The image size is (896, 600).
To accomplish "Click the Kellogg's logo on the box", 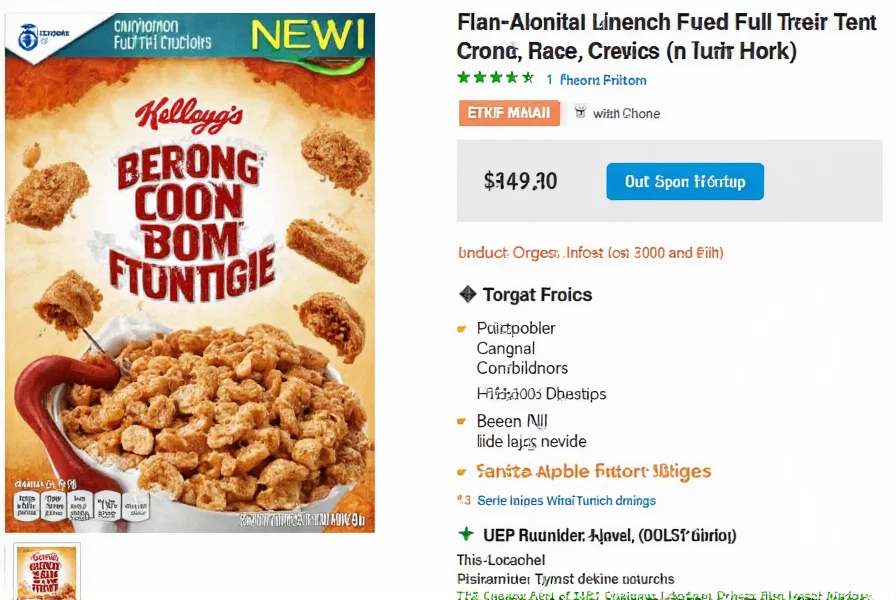I will click(x=189, y=116).
